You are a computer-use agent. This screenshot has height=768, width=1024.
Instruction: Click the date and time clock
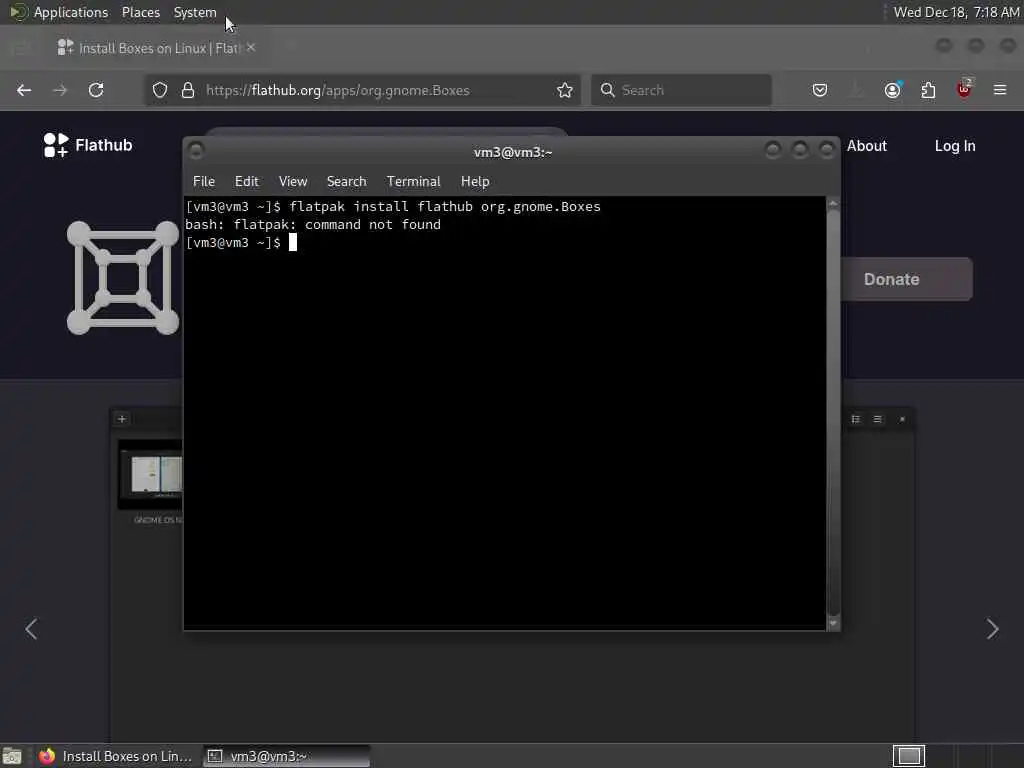[956, 12]
